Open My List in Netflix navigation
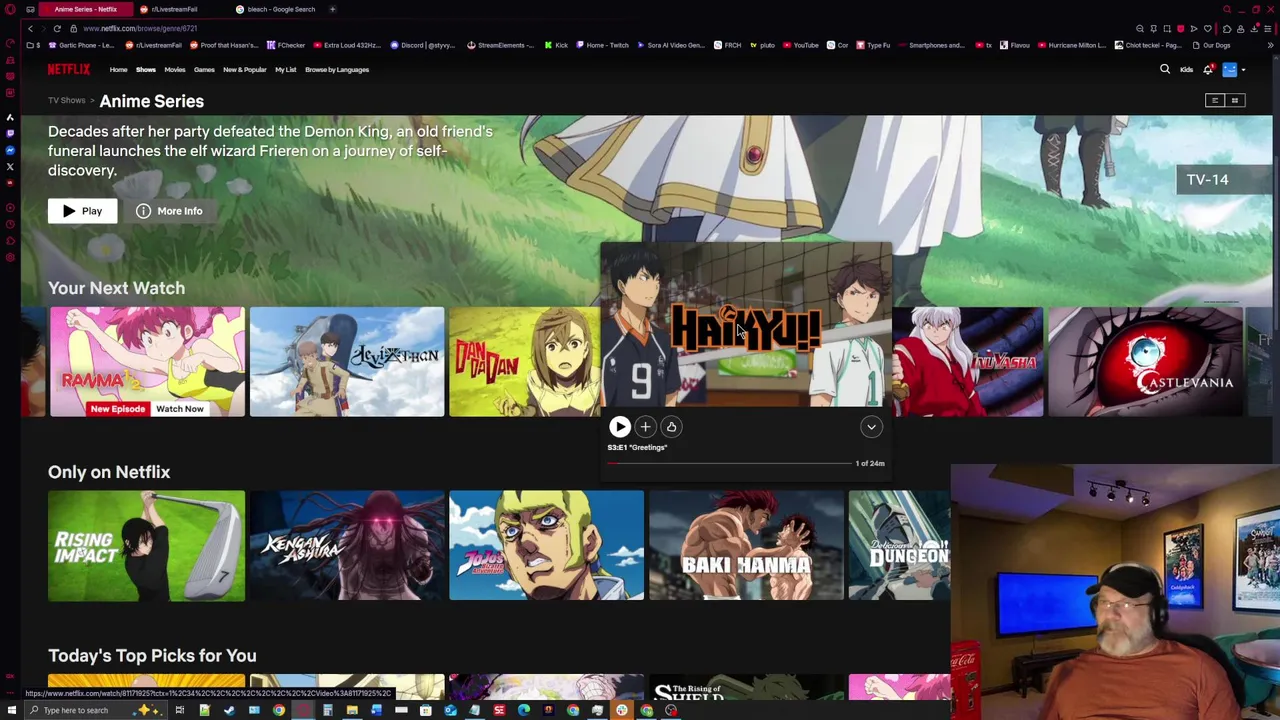 pos(286,69)
